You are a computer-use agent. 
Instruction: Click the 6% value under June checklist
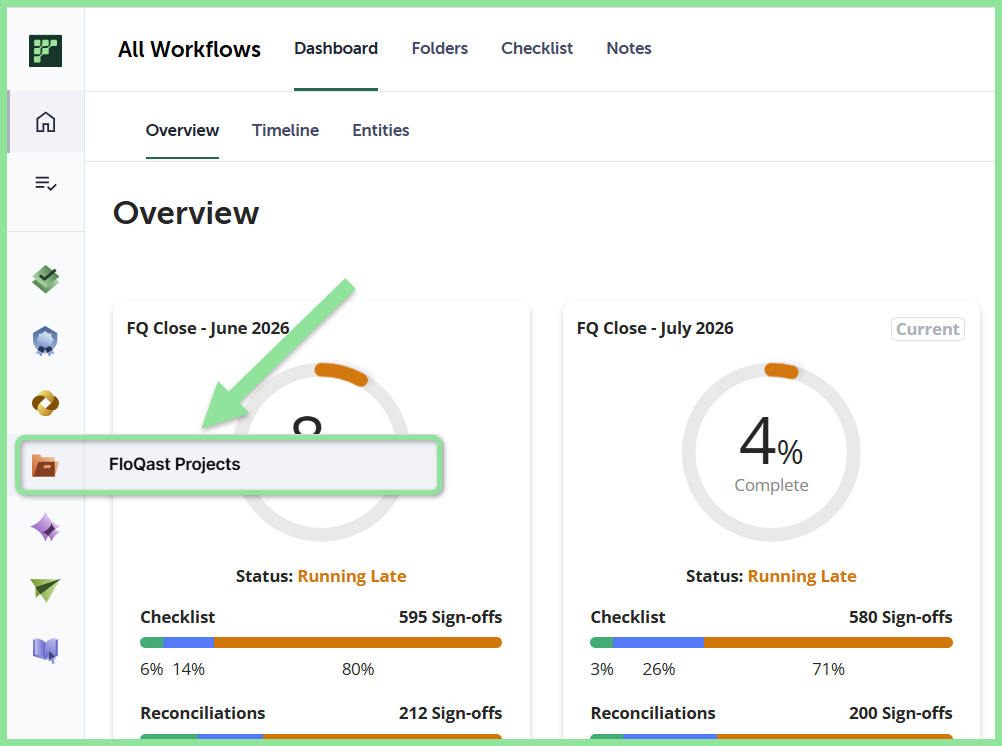pyautogui.click(x=151, y=669)
